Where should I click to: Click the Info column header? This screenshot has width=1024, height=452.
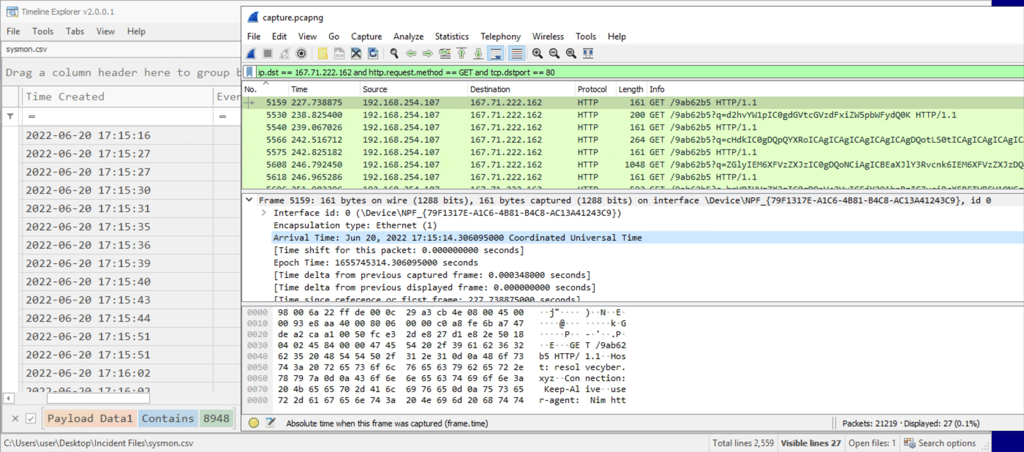835,89
